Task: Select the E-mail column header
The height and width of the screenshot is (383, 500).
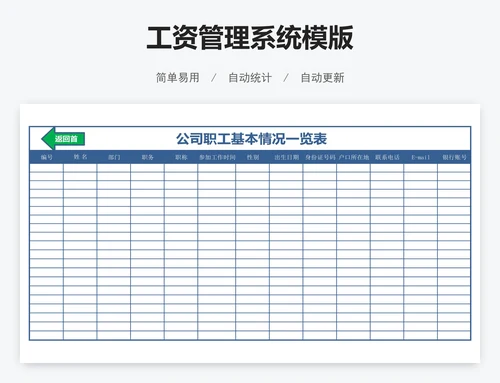Action: pyautogui.click(x=421, y=157)
